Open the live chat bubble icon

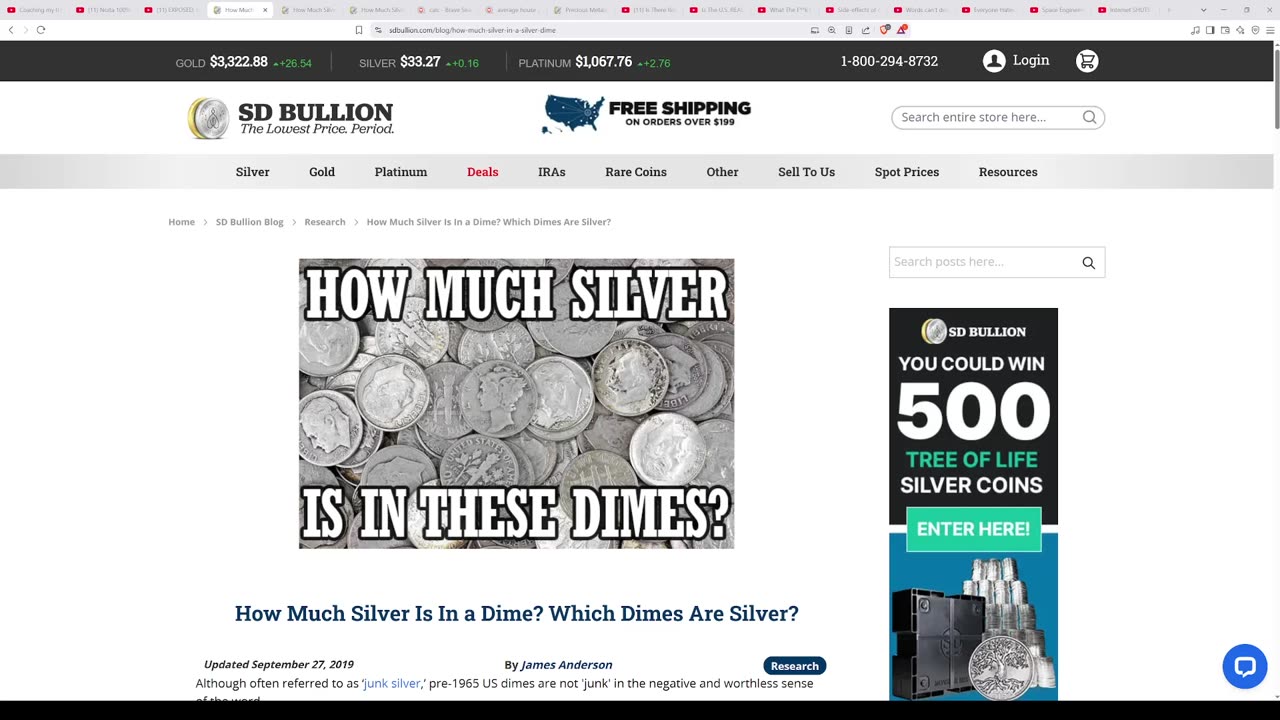click(1245, 666)
